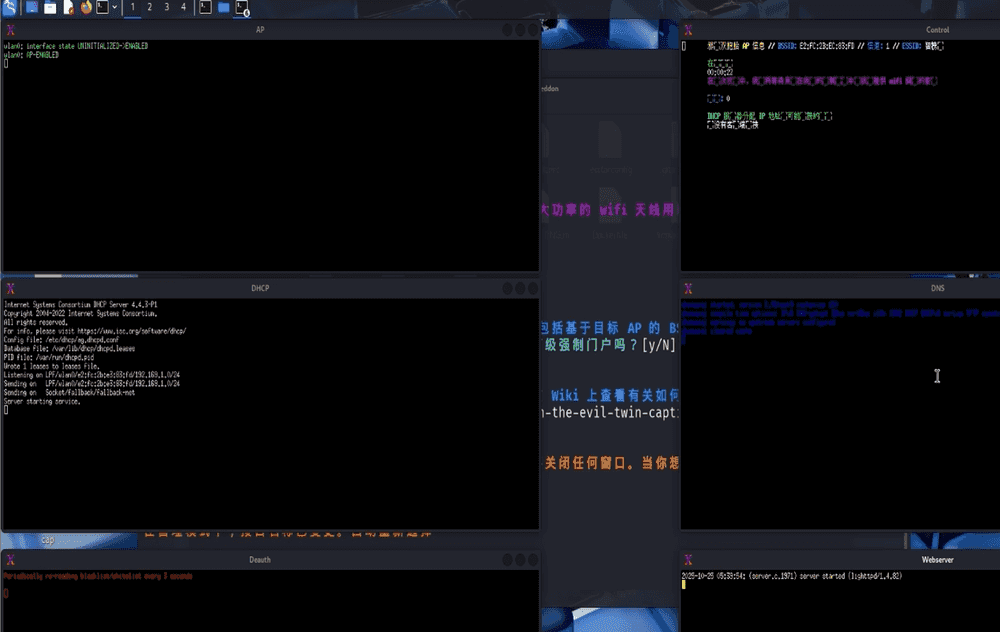The image size is (1000, 632).
Task: Click the Webserver window's X icon
Action: click(x=688, y=560)
